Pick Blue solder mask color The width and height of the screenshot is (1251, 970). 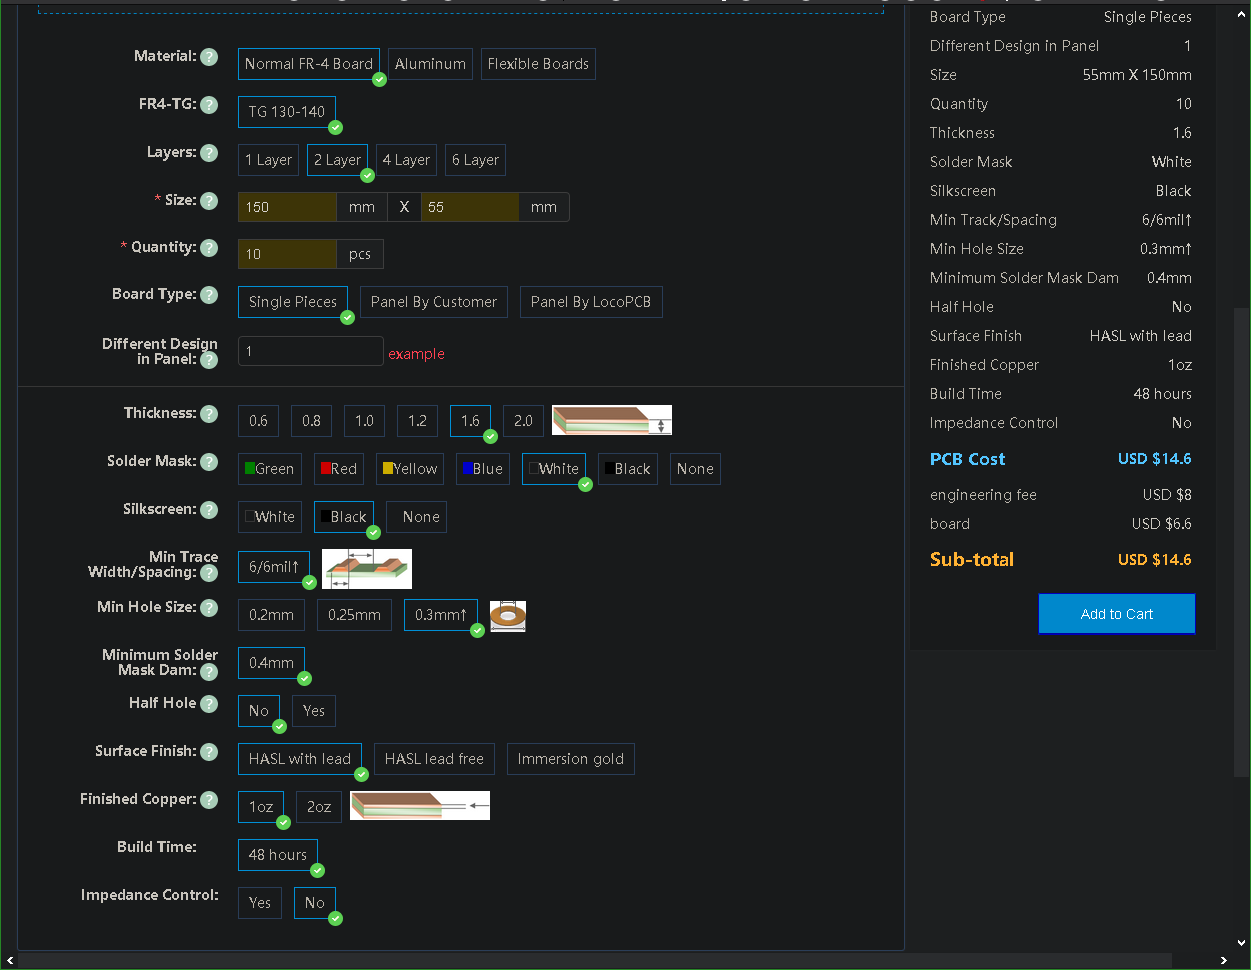pyautogui.click(x=484, y=469)
